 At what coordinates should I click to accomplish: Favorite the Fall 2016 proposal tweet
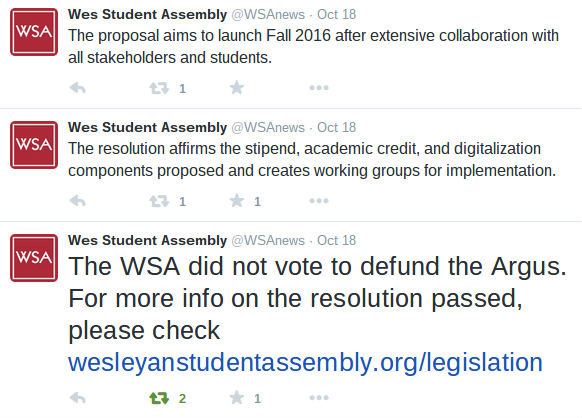tap(236, 88)
